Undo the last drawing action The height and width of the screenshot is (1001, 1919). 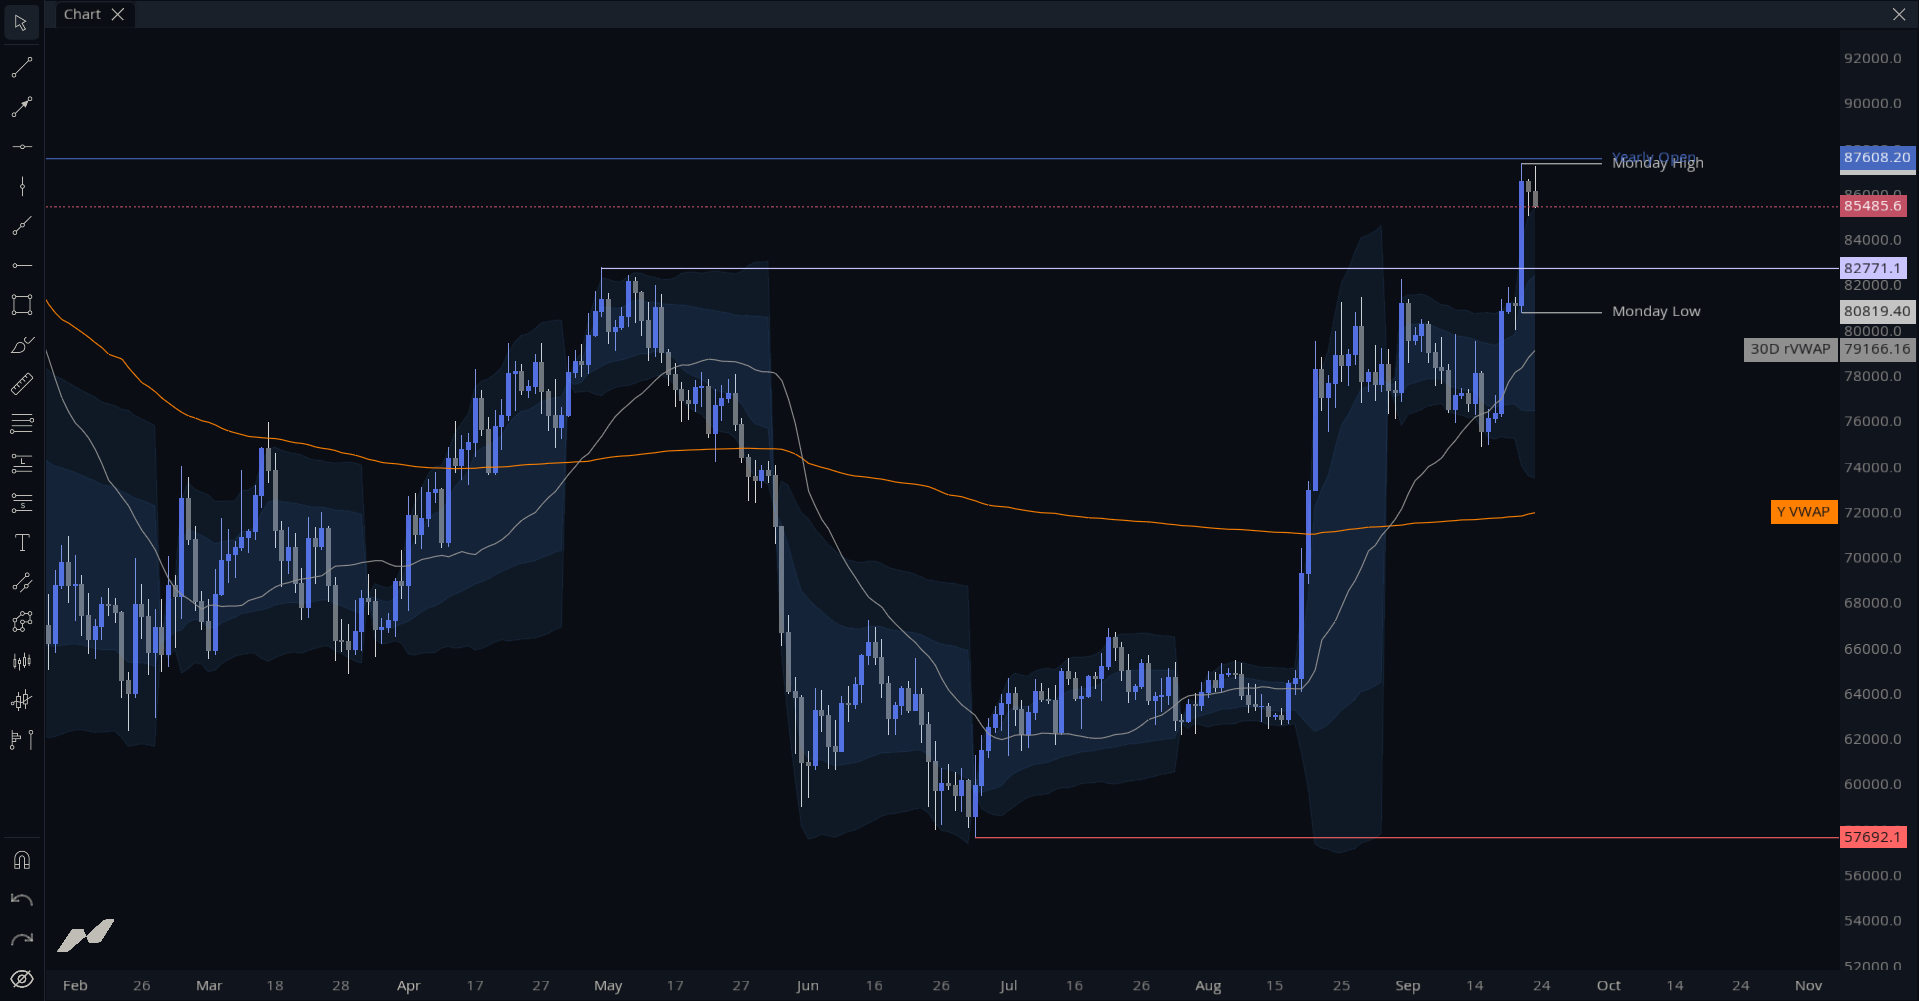click(x=21, y=900)
